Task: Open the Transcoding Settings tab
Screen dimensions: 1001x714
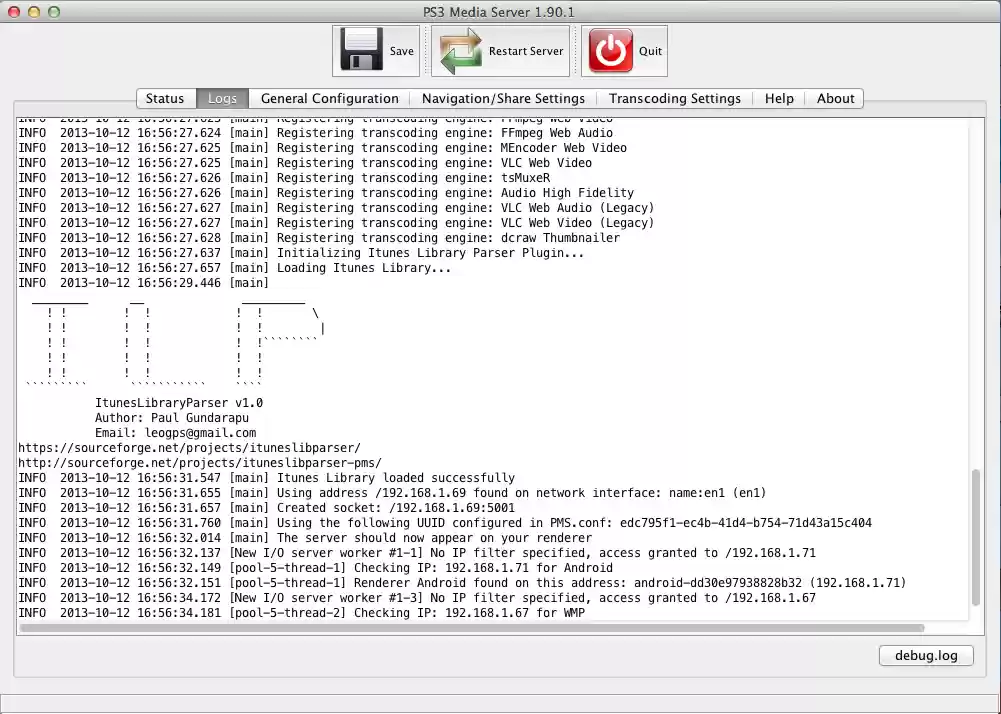Action: click(675, 98)
